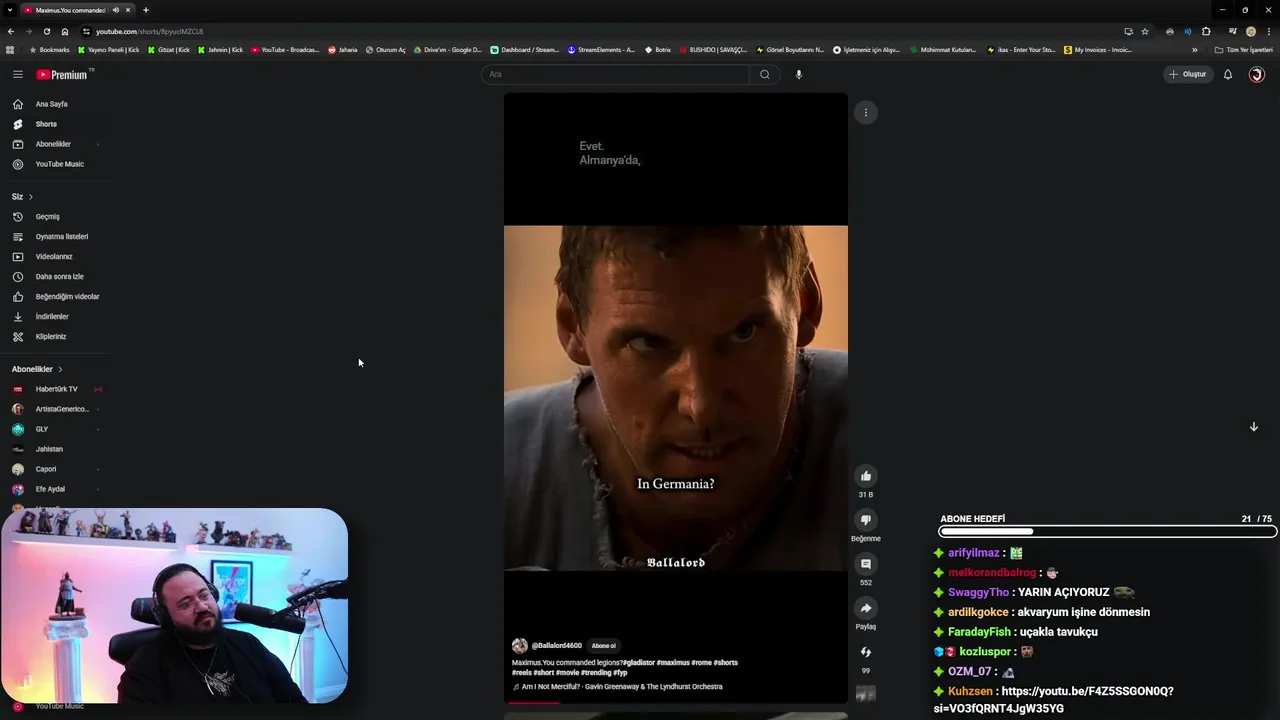This screenshot has height=720, width=1280.
Task: Seek on the Short's red progress bar
Action: [x=676, y=703]
